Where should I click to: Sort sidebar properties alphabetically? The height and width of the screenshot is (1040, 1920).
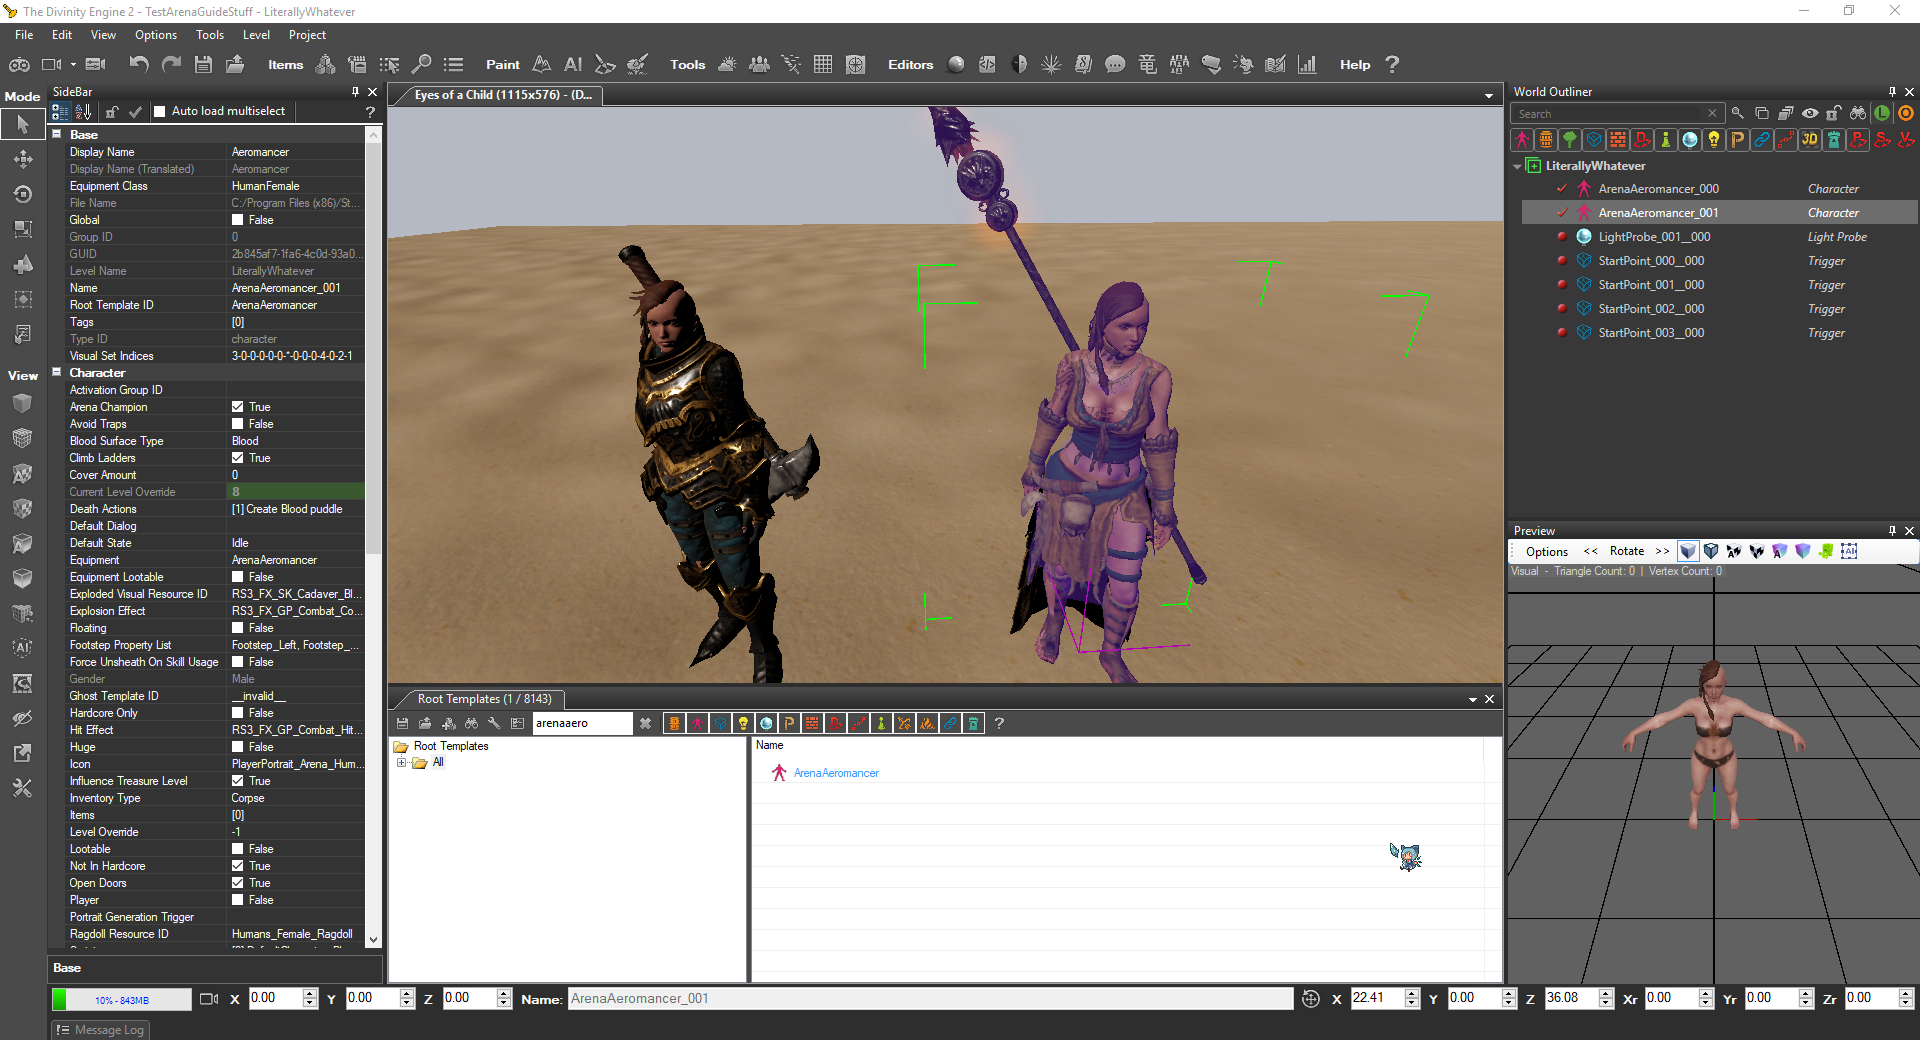coord(83,112)
